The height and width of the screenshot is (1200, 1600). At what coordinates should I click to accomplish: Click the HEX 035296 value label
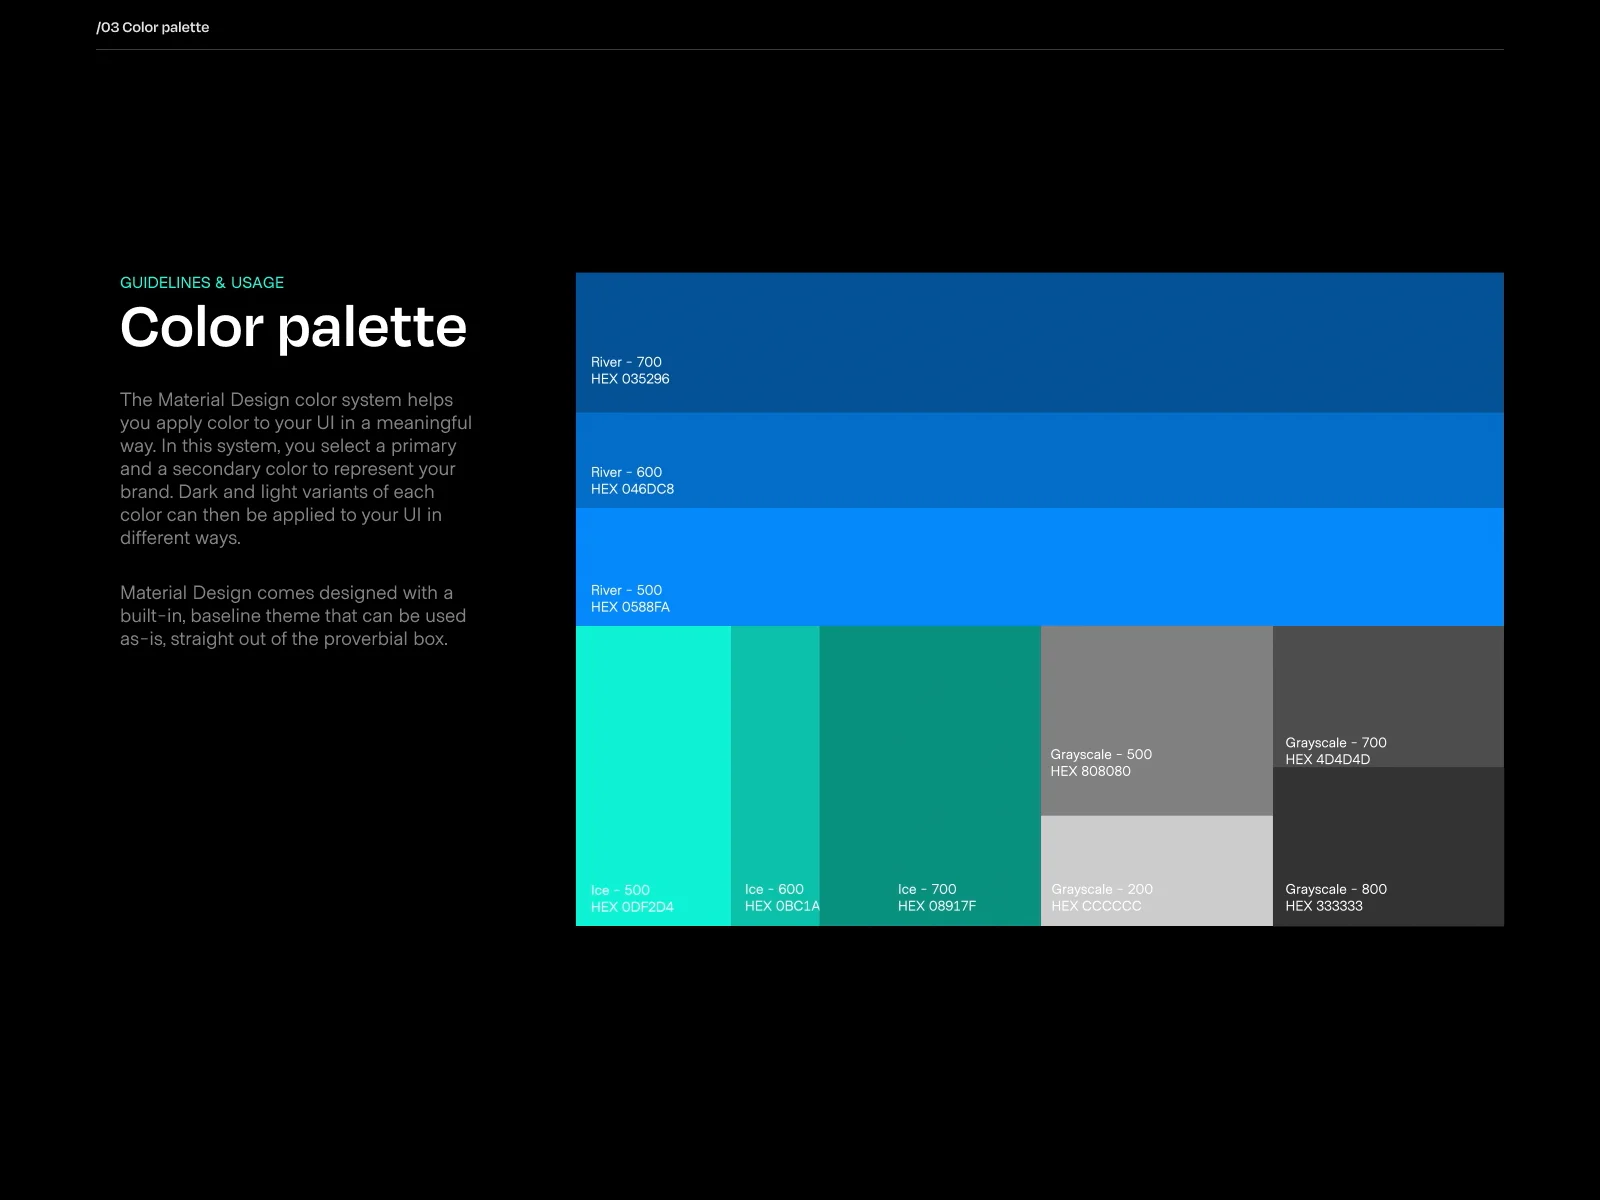click(x=630, y=378)
